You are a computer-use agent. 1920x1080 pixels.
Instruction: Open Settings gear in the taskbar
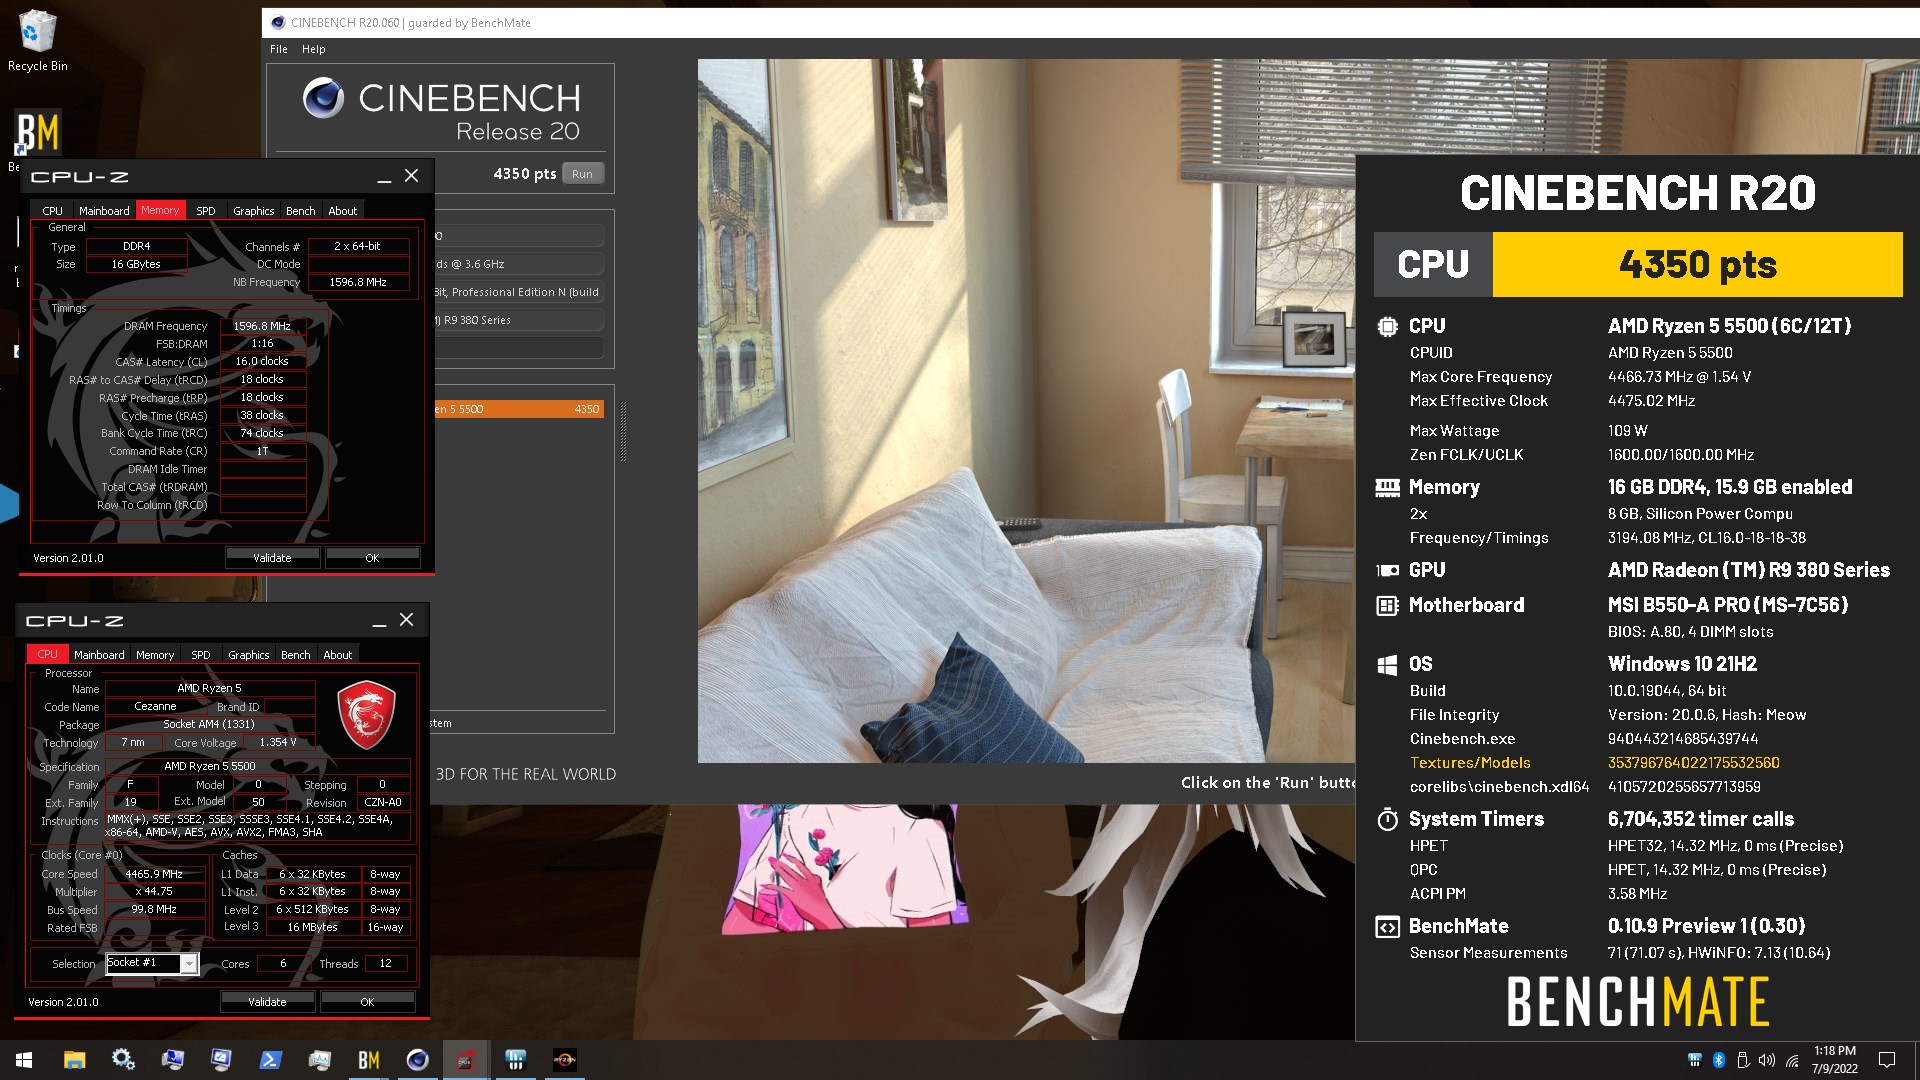pos(123,1060)
